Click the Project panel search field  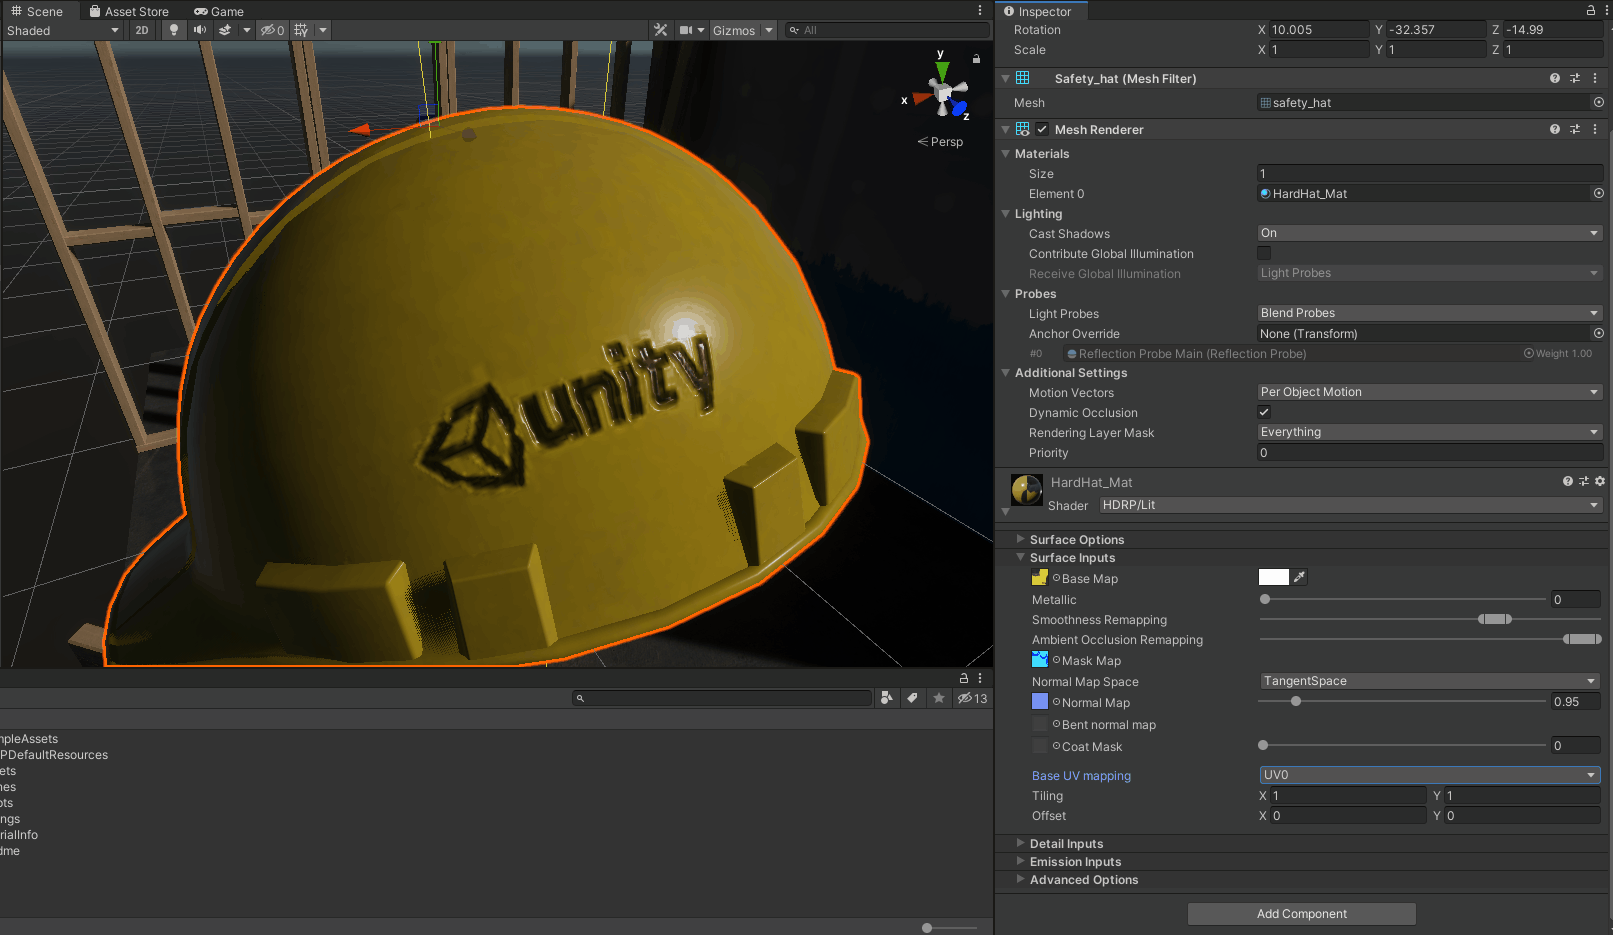pyautogui.click(x=722, y=698)
